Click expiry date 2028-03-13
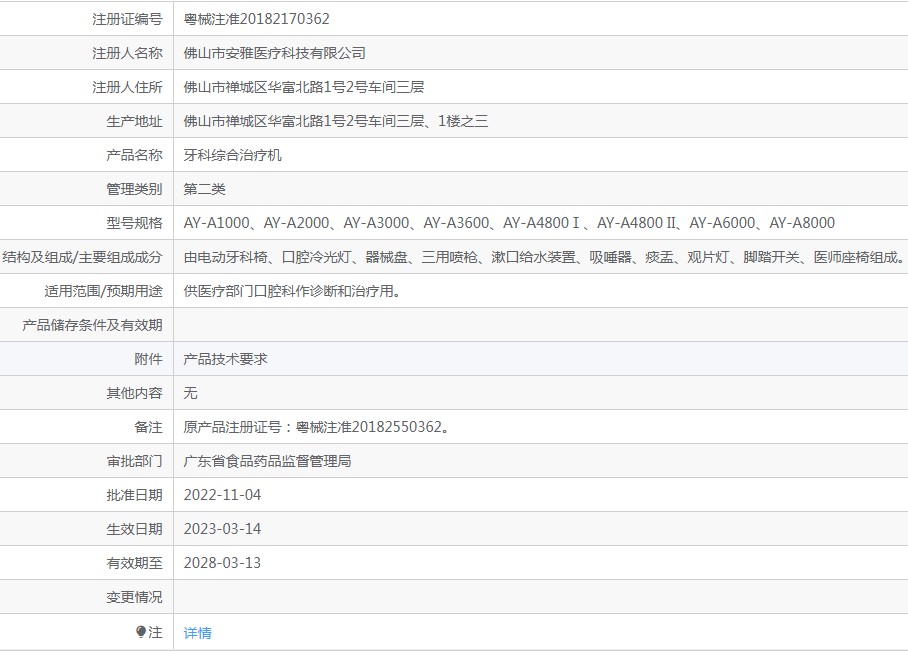This screenshot has width=908, height=656. [x=222, y=563]
